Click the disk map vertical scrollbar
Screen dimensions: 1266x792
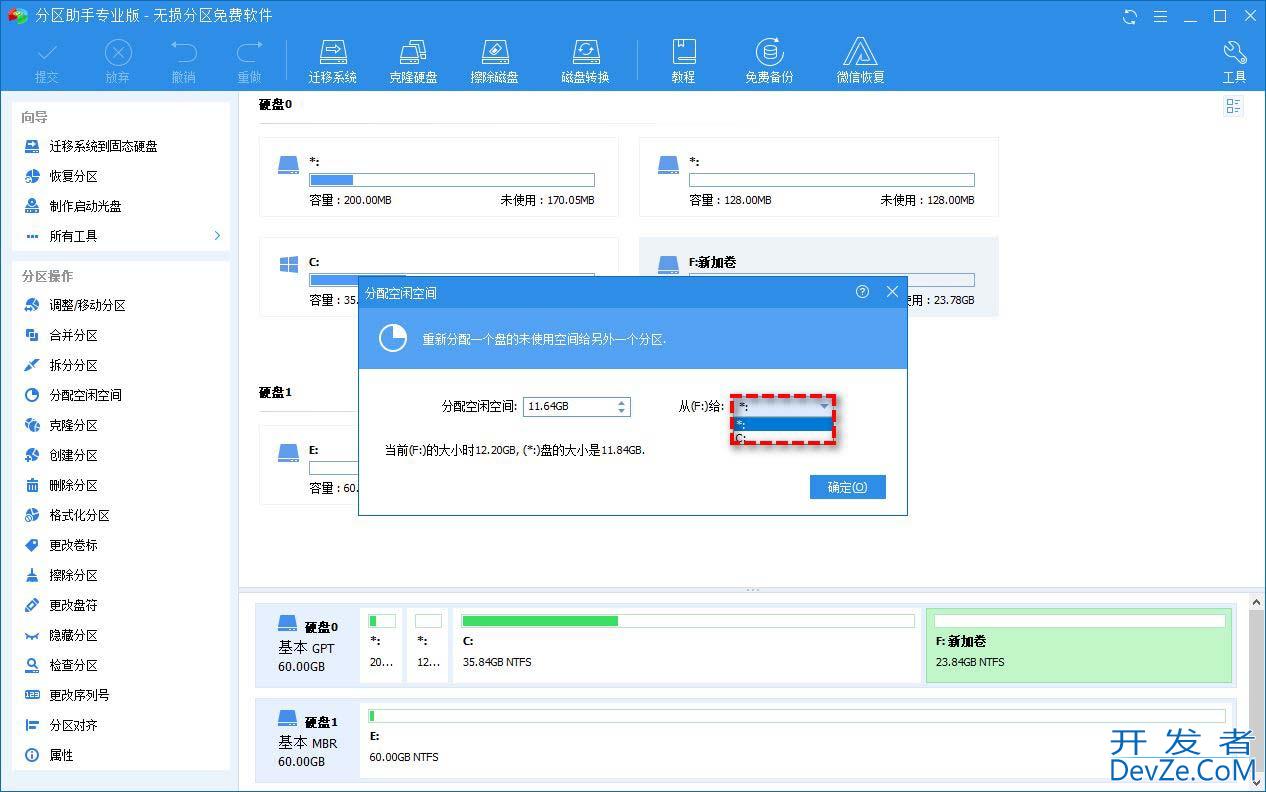pos(1257,690)
